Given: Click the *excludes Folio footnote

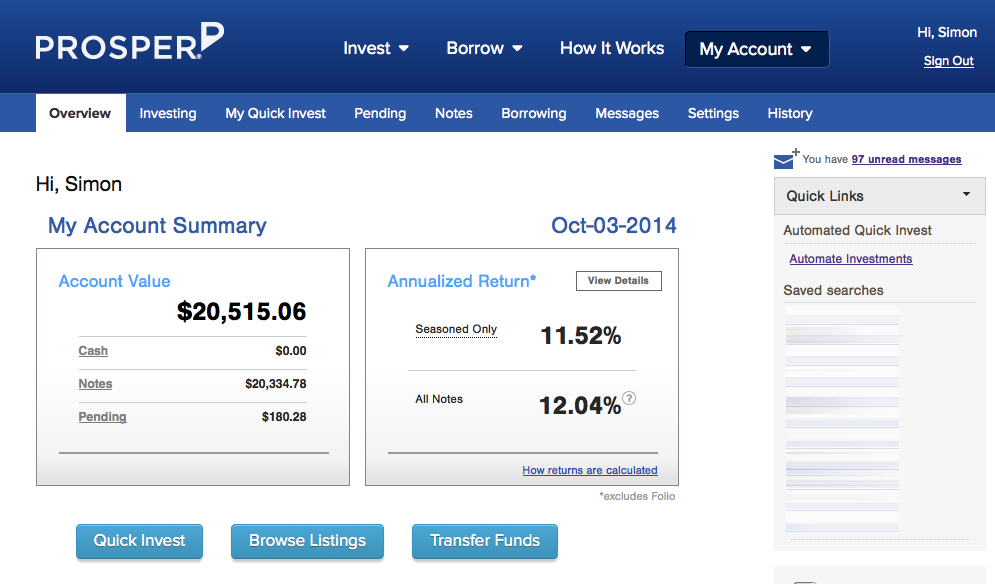Looking at the screenshot, I should [637, 496].
